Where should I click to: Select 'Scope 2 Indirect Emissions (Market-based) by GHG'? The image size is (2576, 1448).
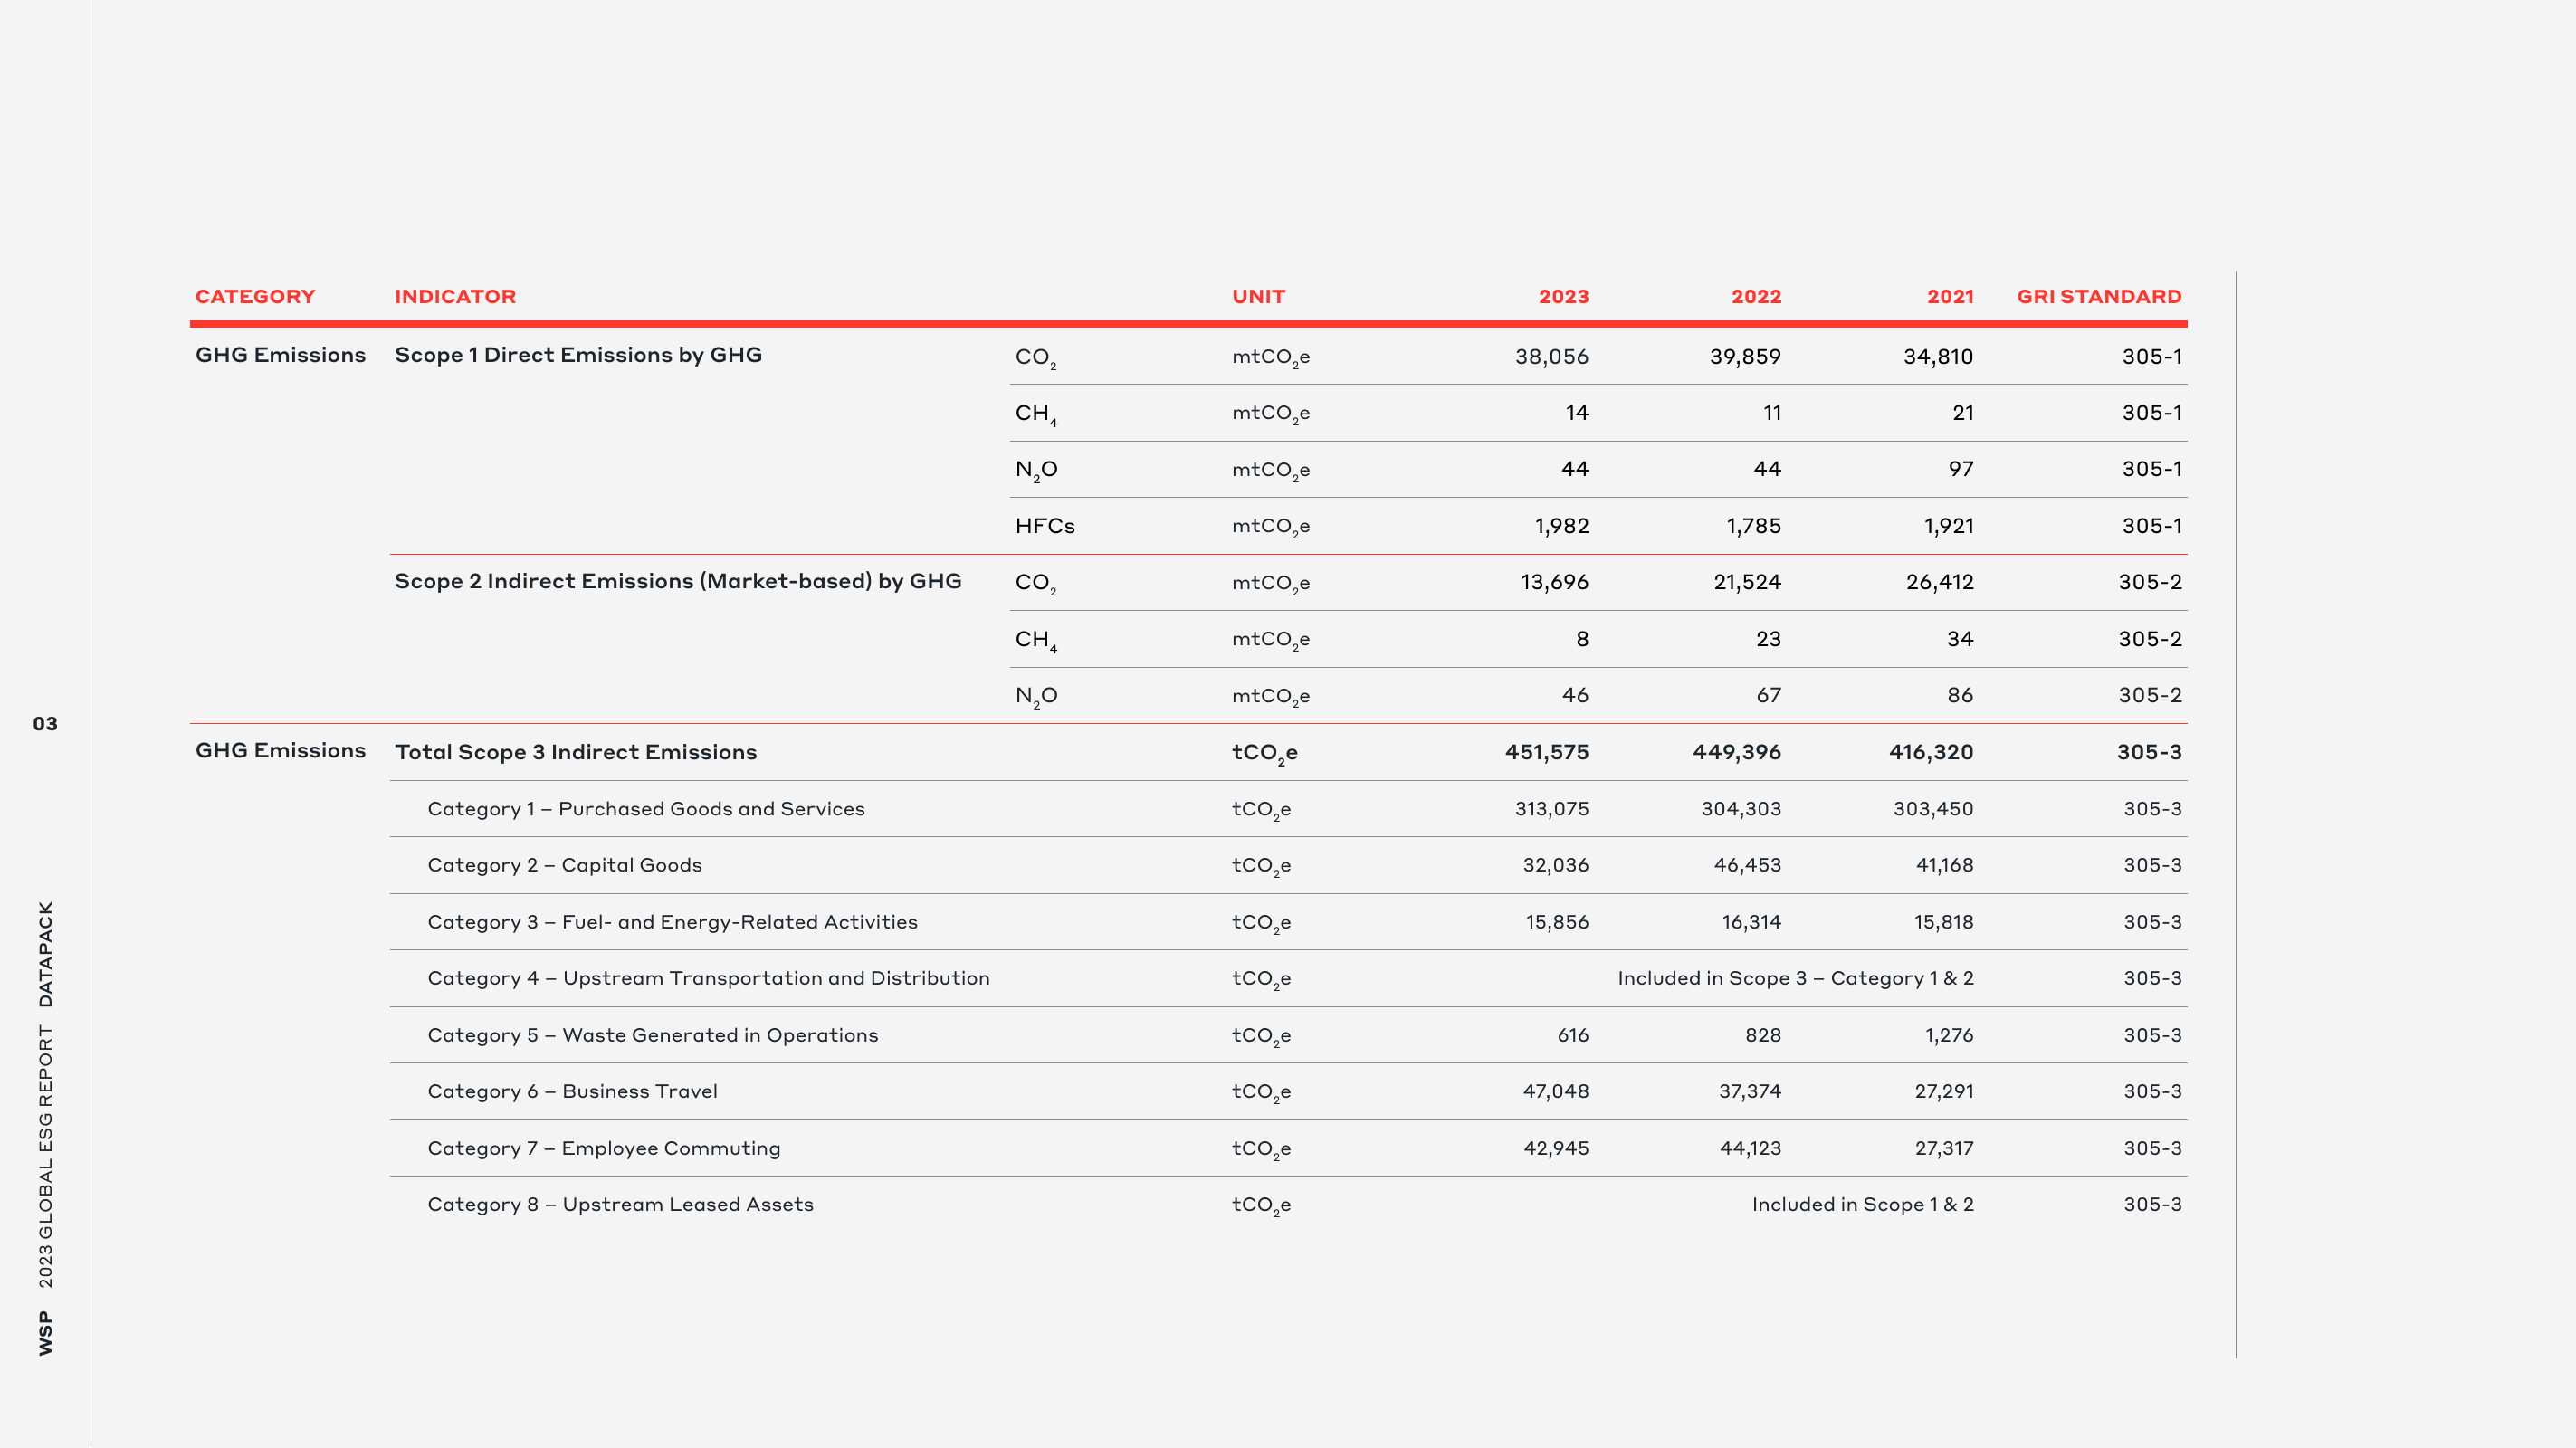(x=678, y=581)
